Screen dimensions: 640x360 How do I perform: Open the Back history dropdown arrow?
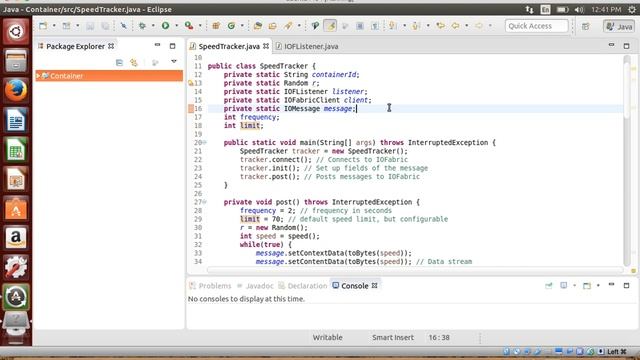pos(467,26)
